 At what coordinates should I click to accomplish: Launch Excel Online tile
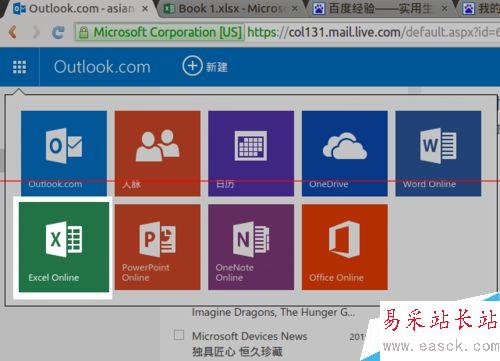64,247
